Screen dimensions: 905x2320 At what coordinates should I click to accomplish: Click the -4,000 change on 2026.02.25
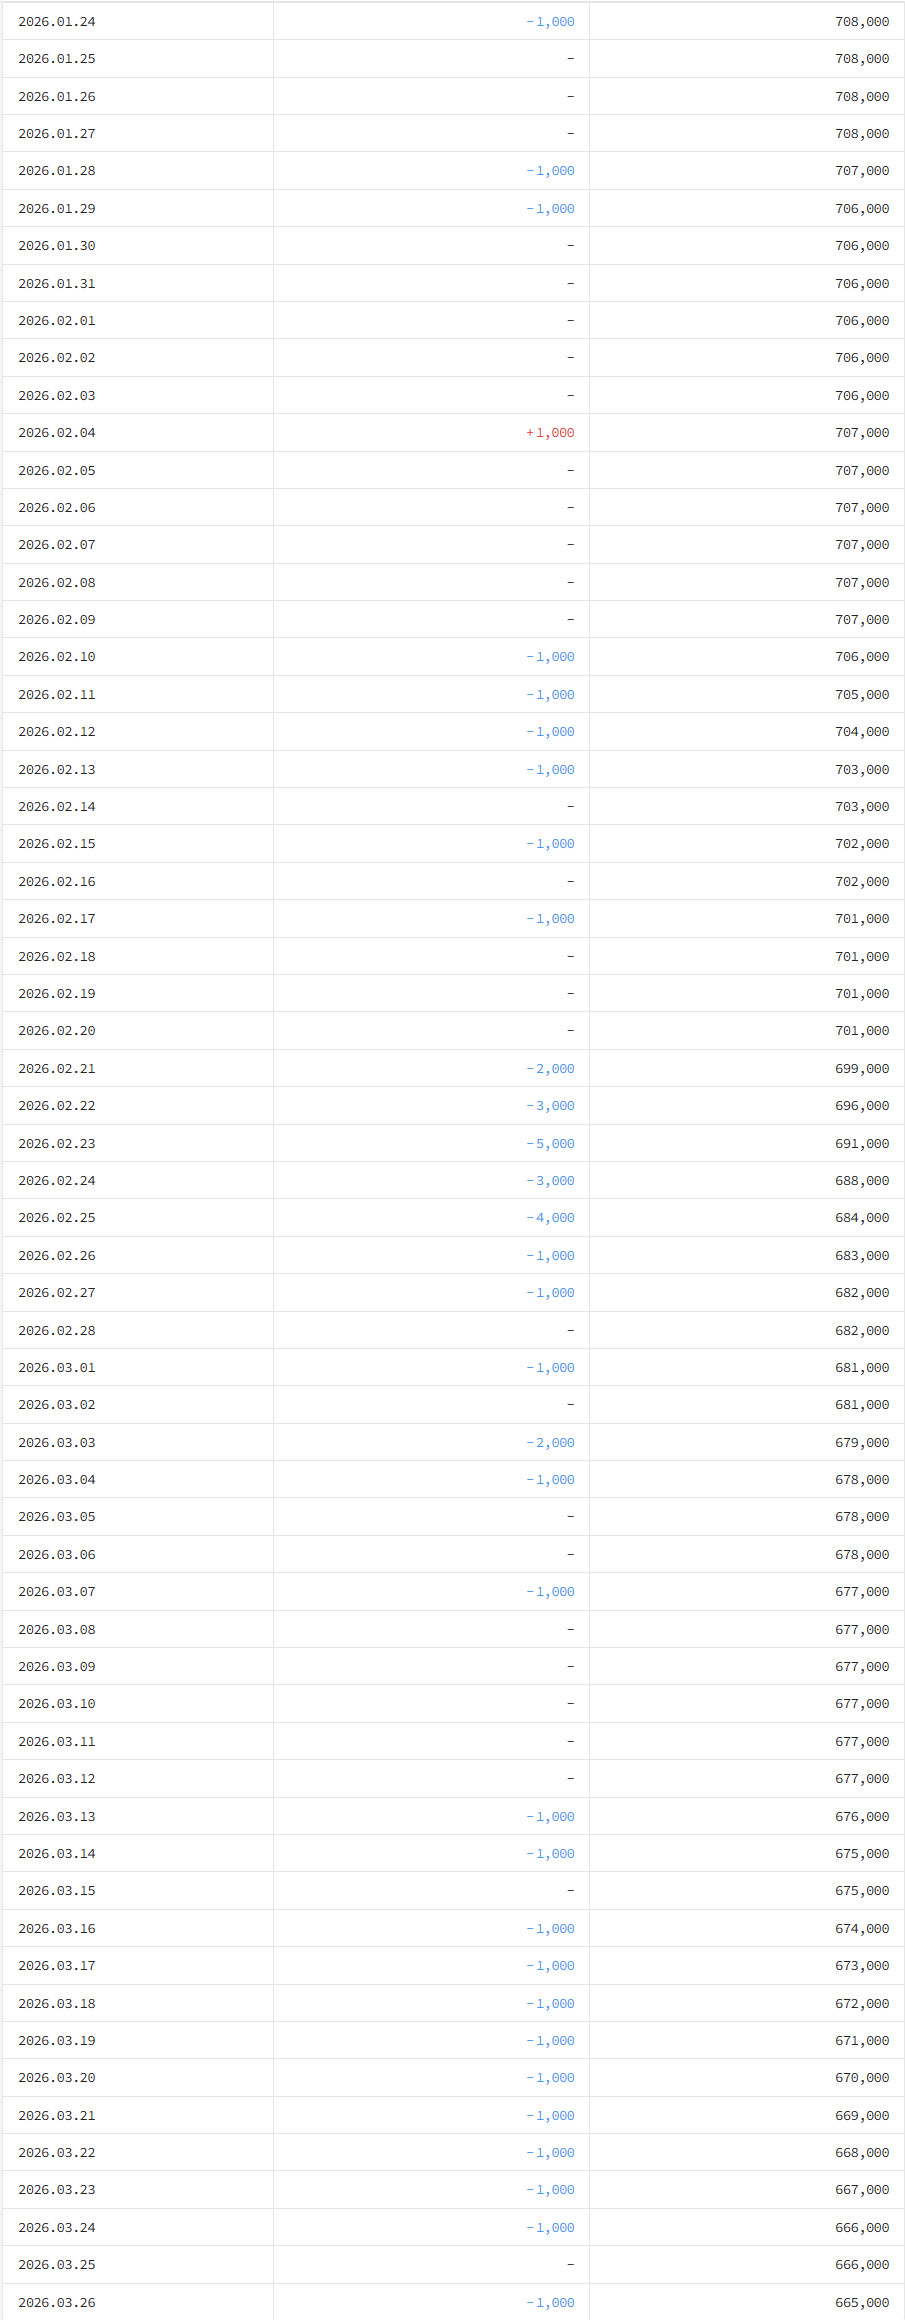(550, 1218)
